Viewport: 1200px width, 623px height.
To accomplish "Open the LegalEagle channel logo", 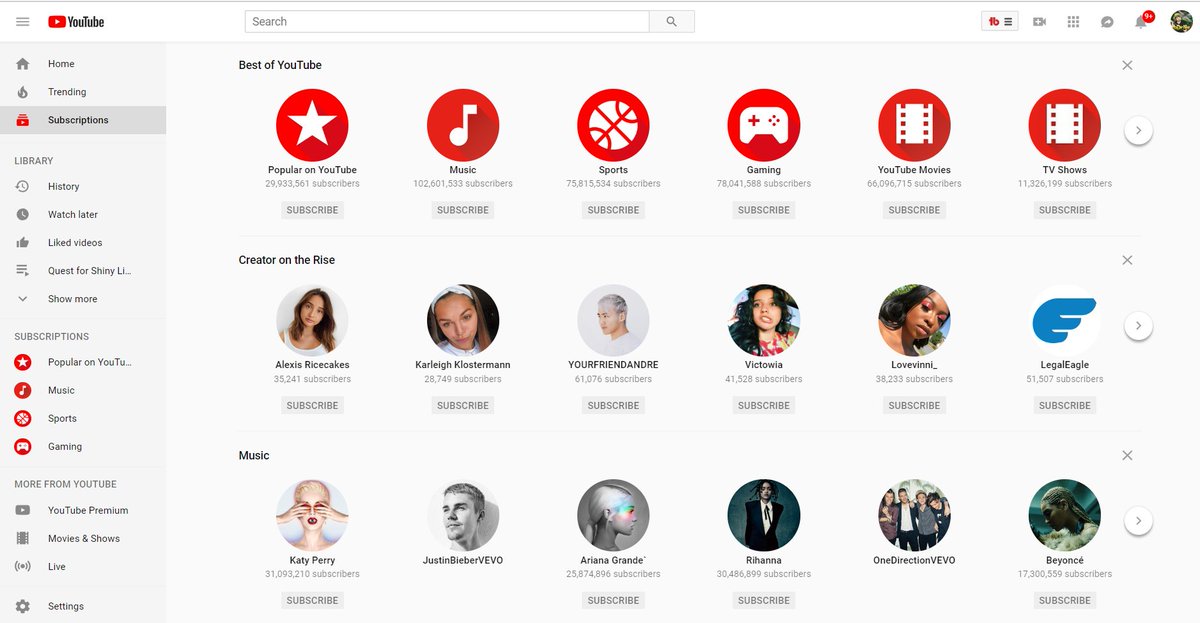I will [1065, 320].
